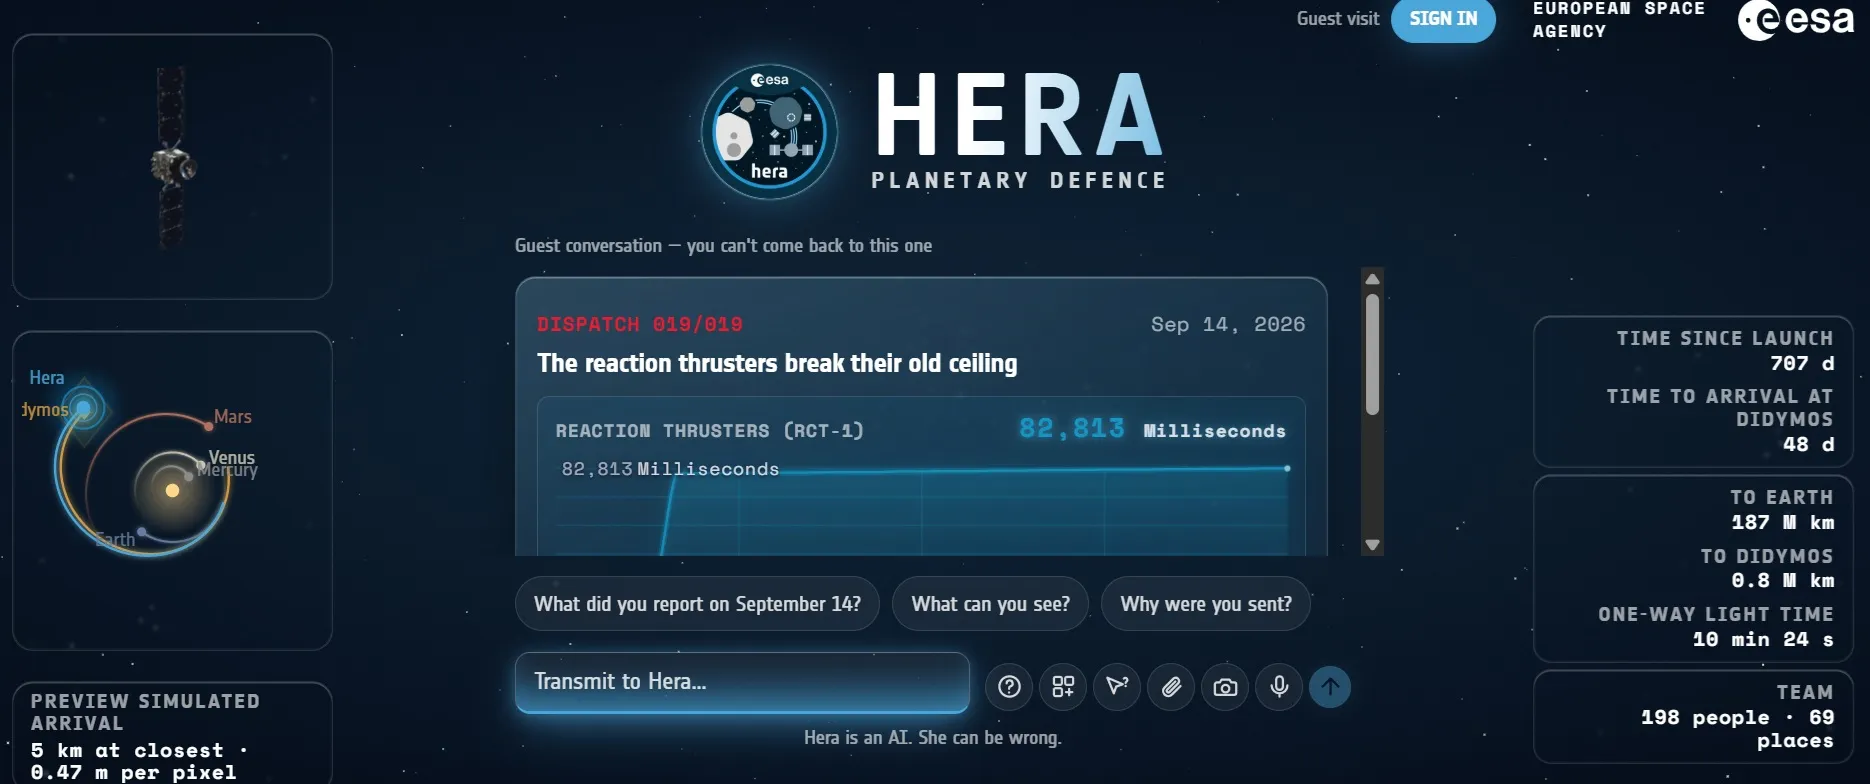Viewport: 1870px width, 784px height.
Task: Click the large "82,813" thruster value
Action: 1072,429
